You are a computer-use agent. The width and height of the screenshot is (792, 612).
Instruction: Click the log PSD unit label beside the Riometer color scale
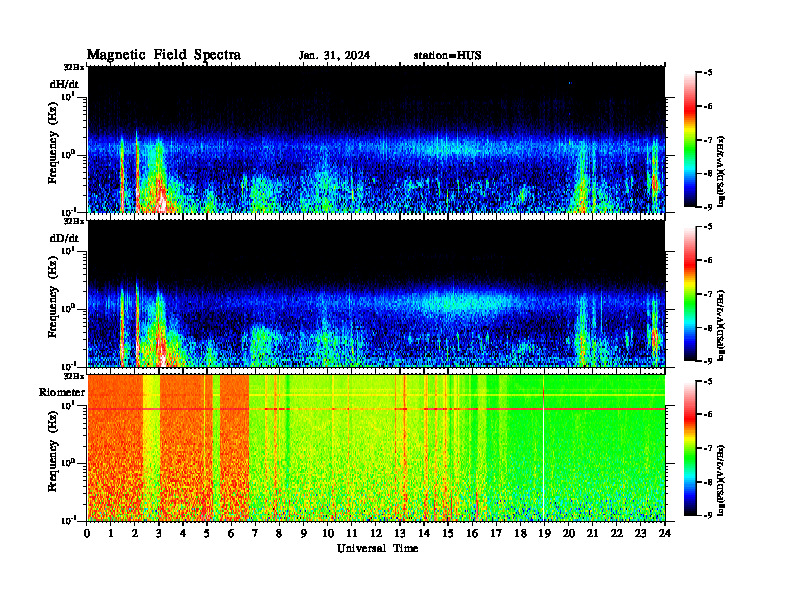721,480
